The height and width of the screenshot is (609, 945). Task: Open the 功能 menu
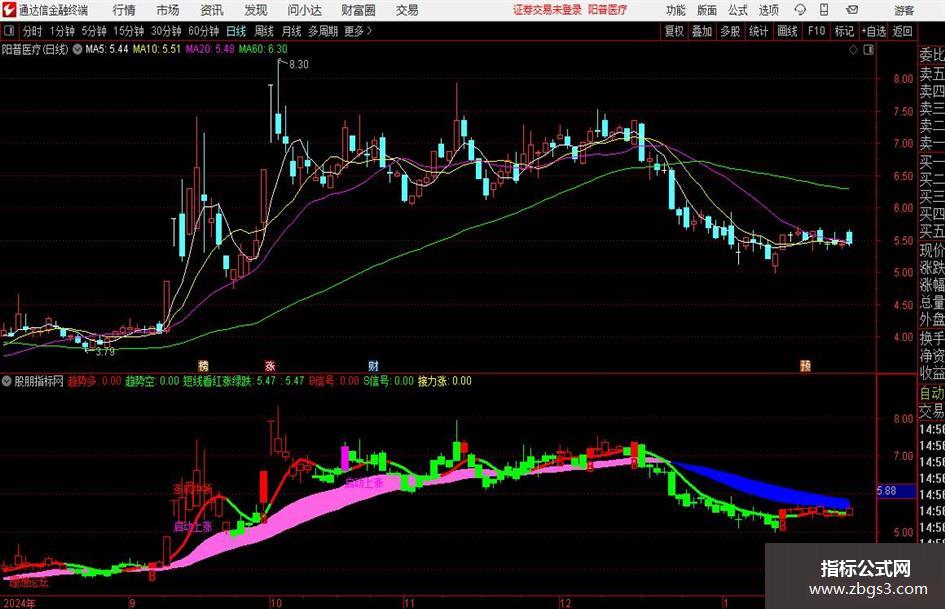coord(676,10)
